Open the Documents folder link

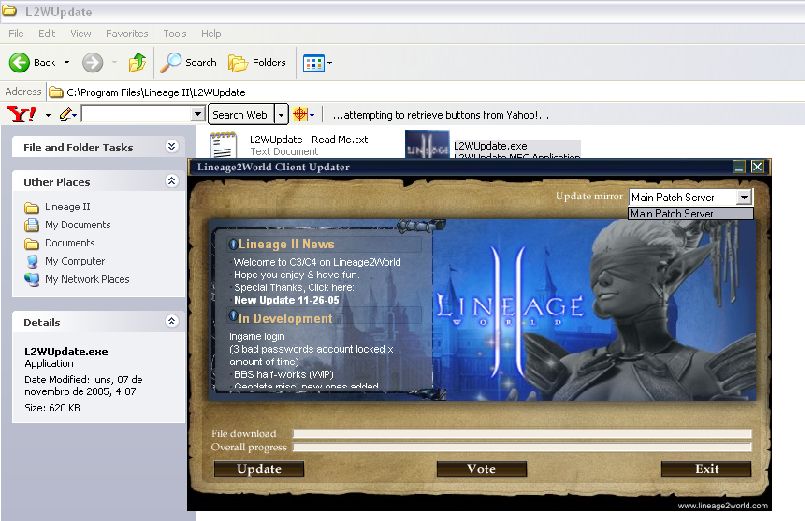70,243
